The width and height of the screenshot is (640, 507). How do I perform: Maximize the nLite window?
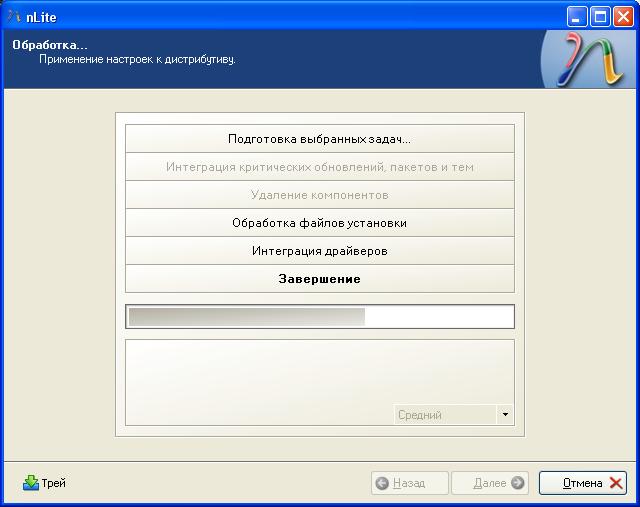click(600, 17)
